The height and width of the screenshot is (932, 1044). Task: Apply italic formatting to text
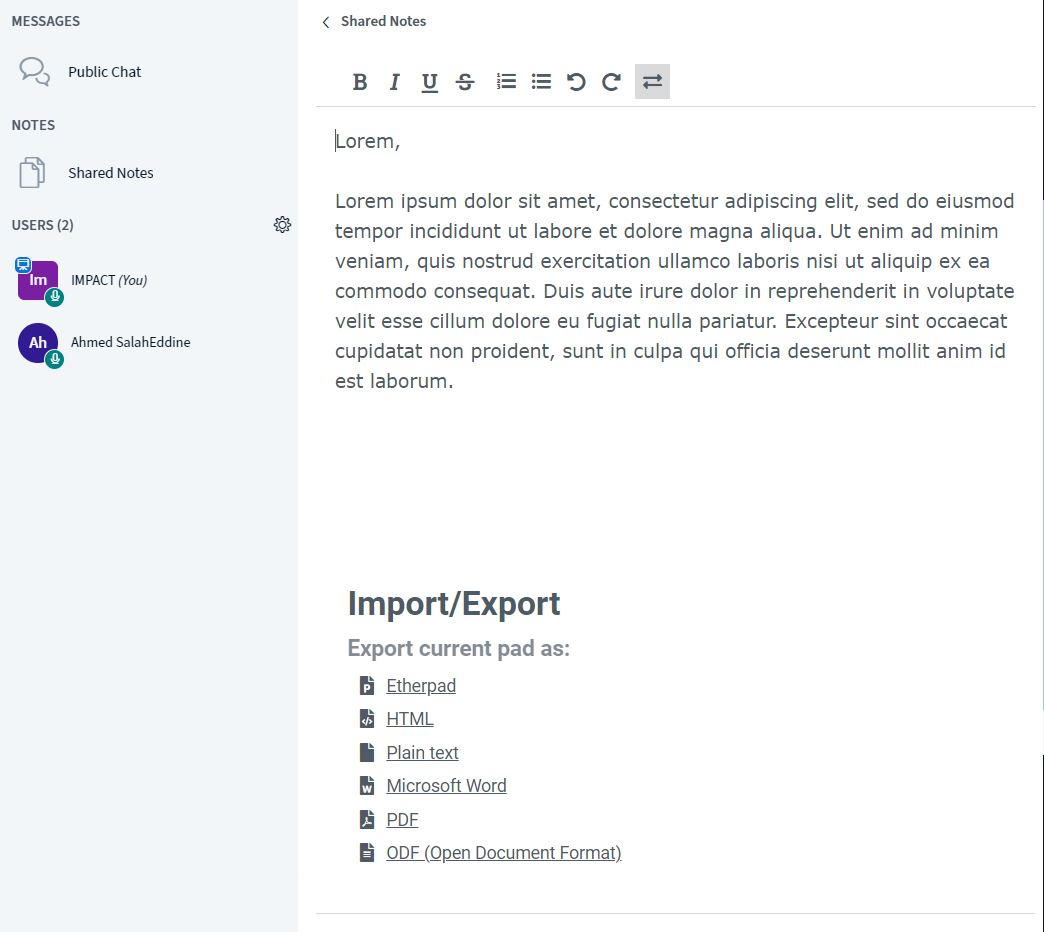[x=395, y=82]
